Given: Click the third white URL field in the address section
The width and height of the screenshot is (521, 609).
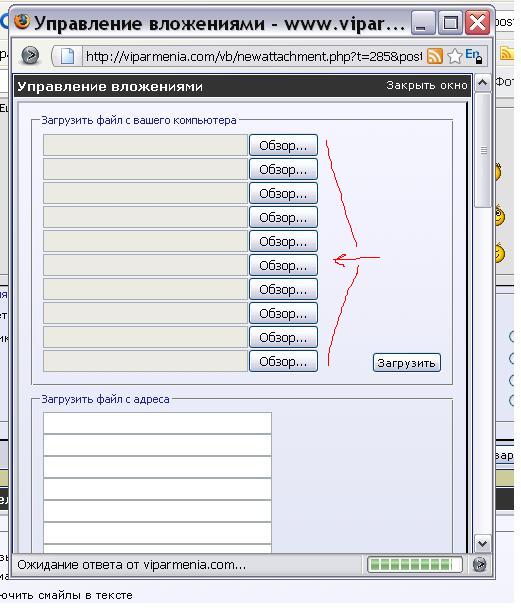Looking at the screenshot, I should (157, 467).
